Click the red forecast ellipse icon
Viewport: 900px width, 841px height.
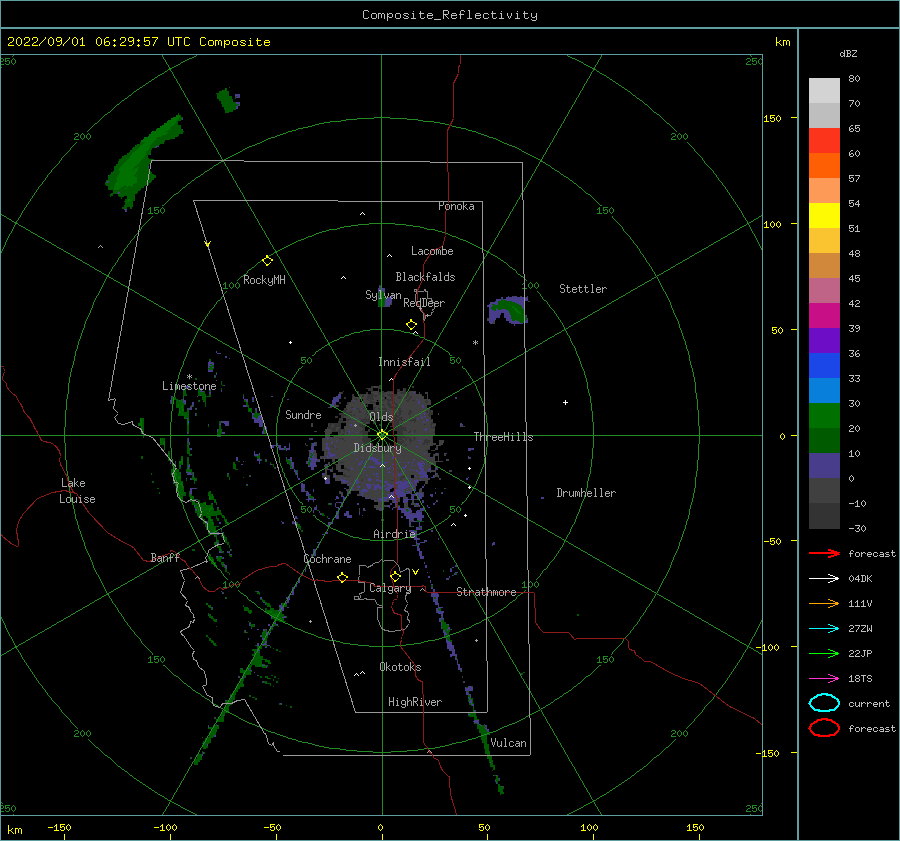click(824, 728)
